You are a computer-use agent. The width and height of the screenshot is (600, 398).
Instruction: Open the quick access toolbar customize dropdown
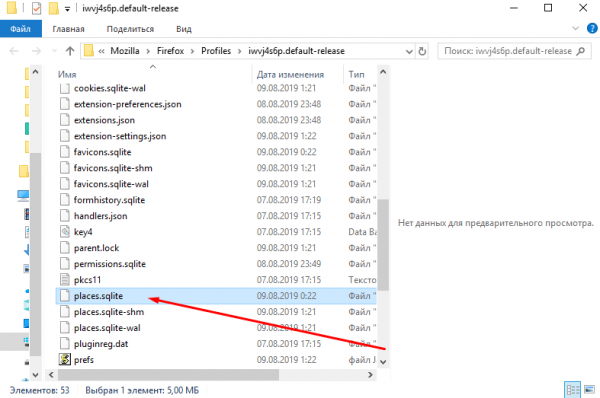(x=67, y=9)
